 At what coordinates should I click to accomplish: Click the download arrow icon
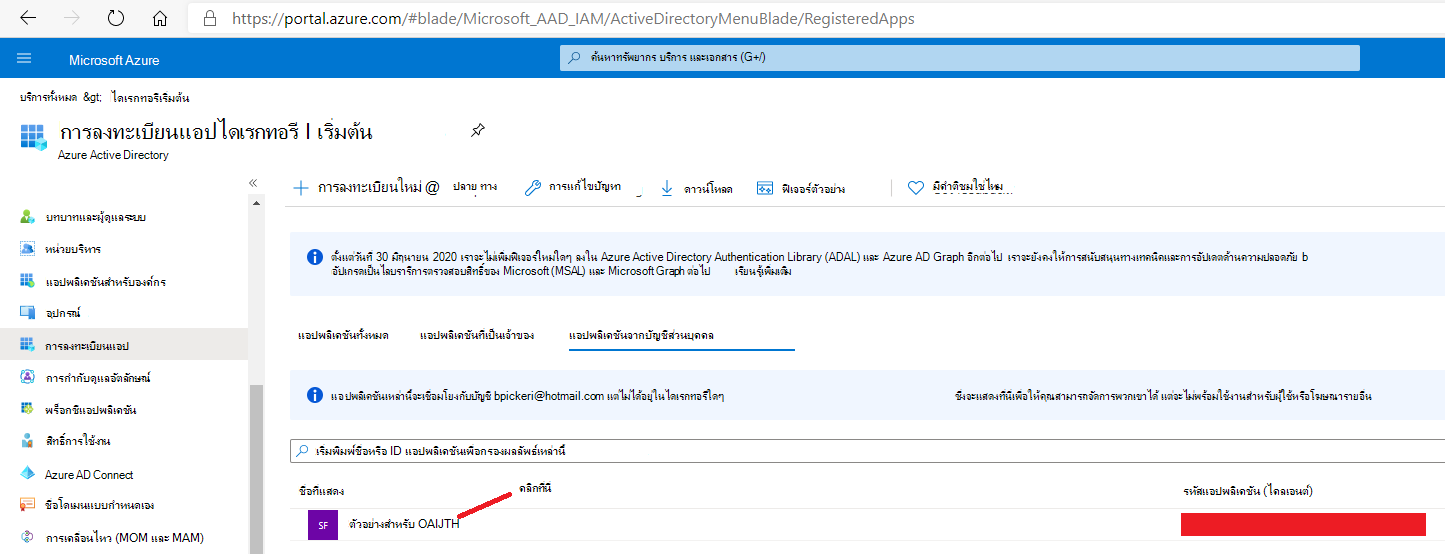pyautogui.click(x=667, y=187)
